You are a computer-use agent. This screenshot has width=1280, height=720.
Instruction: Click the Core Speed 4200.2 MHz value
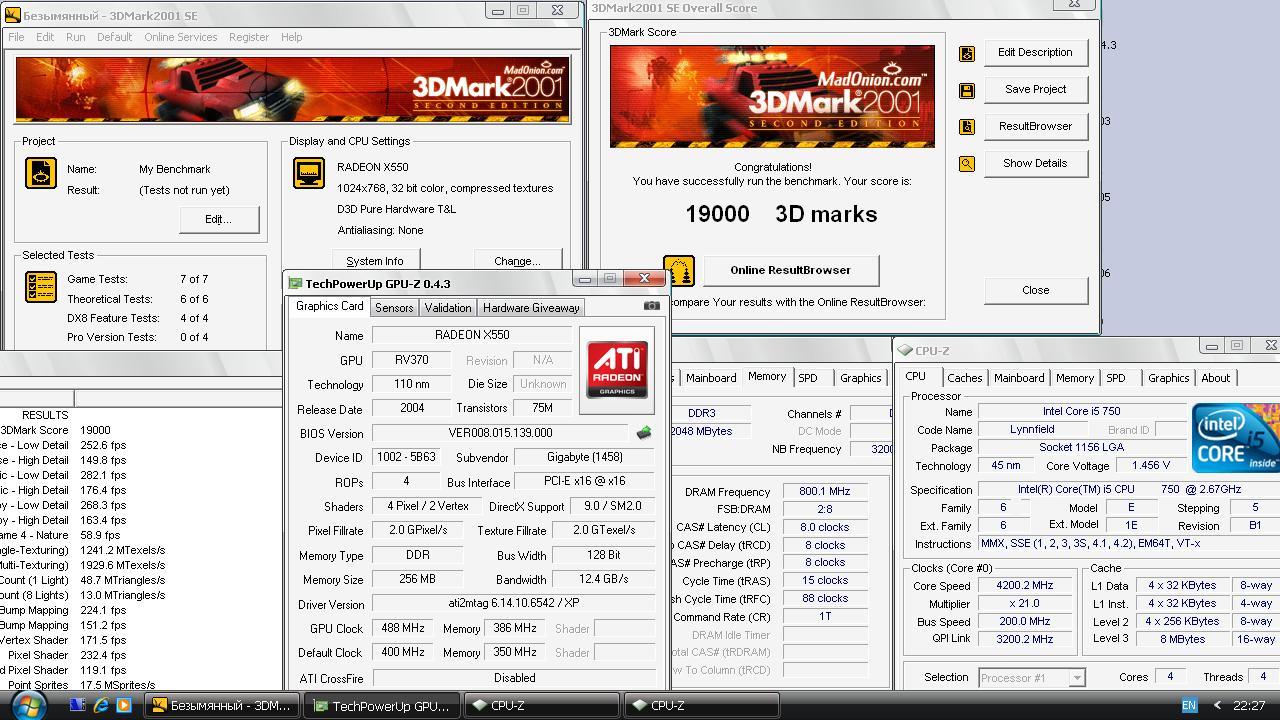coord(1024,586)
